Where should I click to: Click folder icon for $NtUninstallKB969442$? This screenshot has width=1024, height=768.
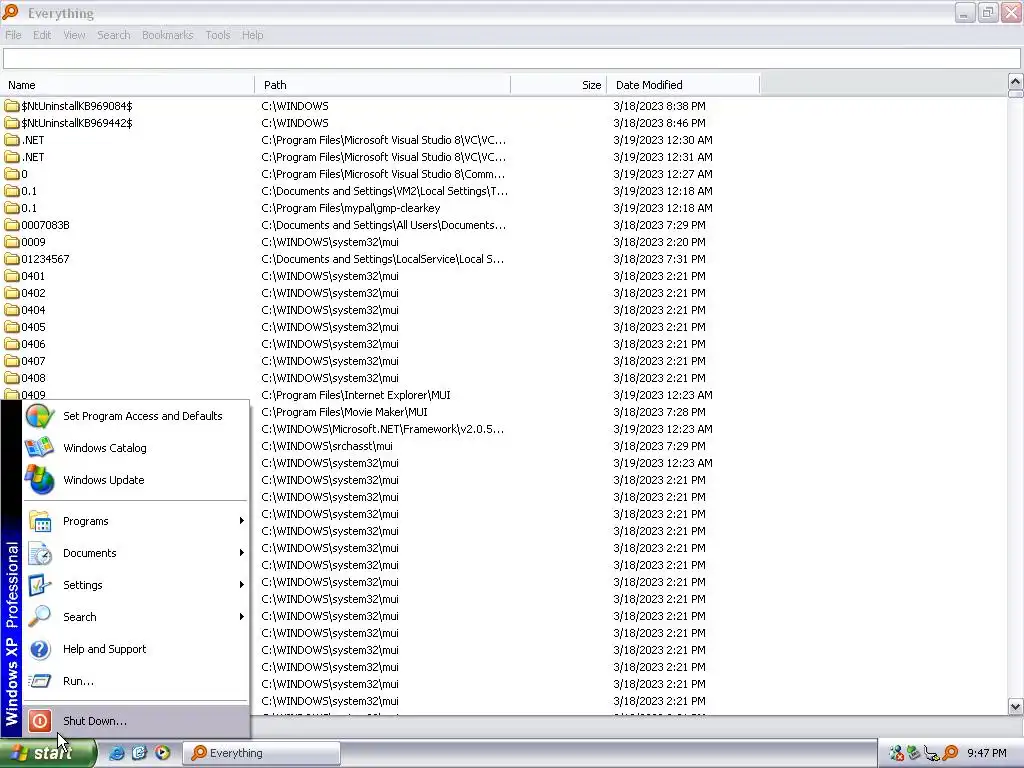pyautogui.click(x=12, y=123)
